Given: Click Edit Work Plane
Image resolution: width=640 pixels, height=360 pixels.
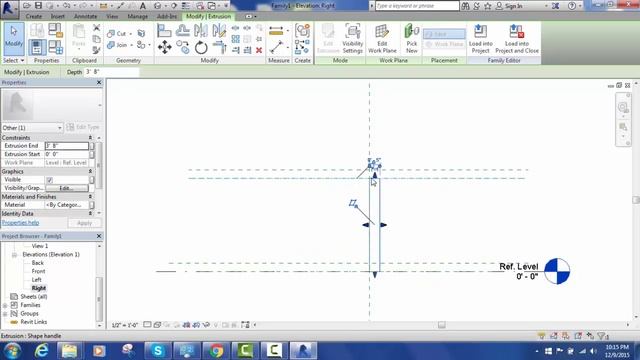Looking at the screenshot, I should 382,39.
